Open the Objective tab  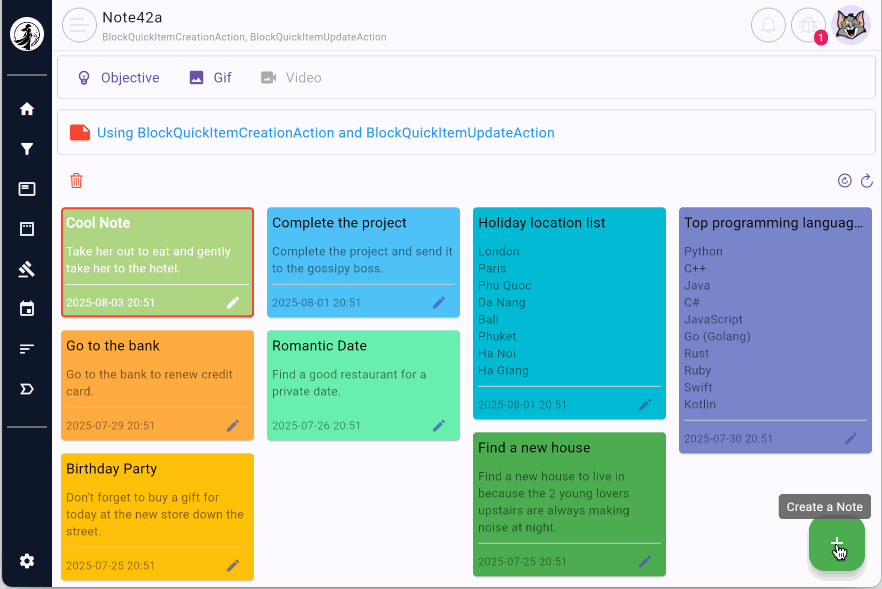(119, 78)
